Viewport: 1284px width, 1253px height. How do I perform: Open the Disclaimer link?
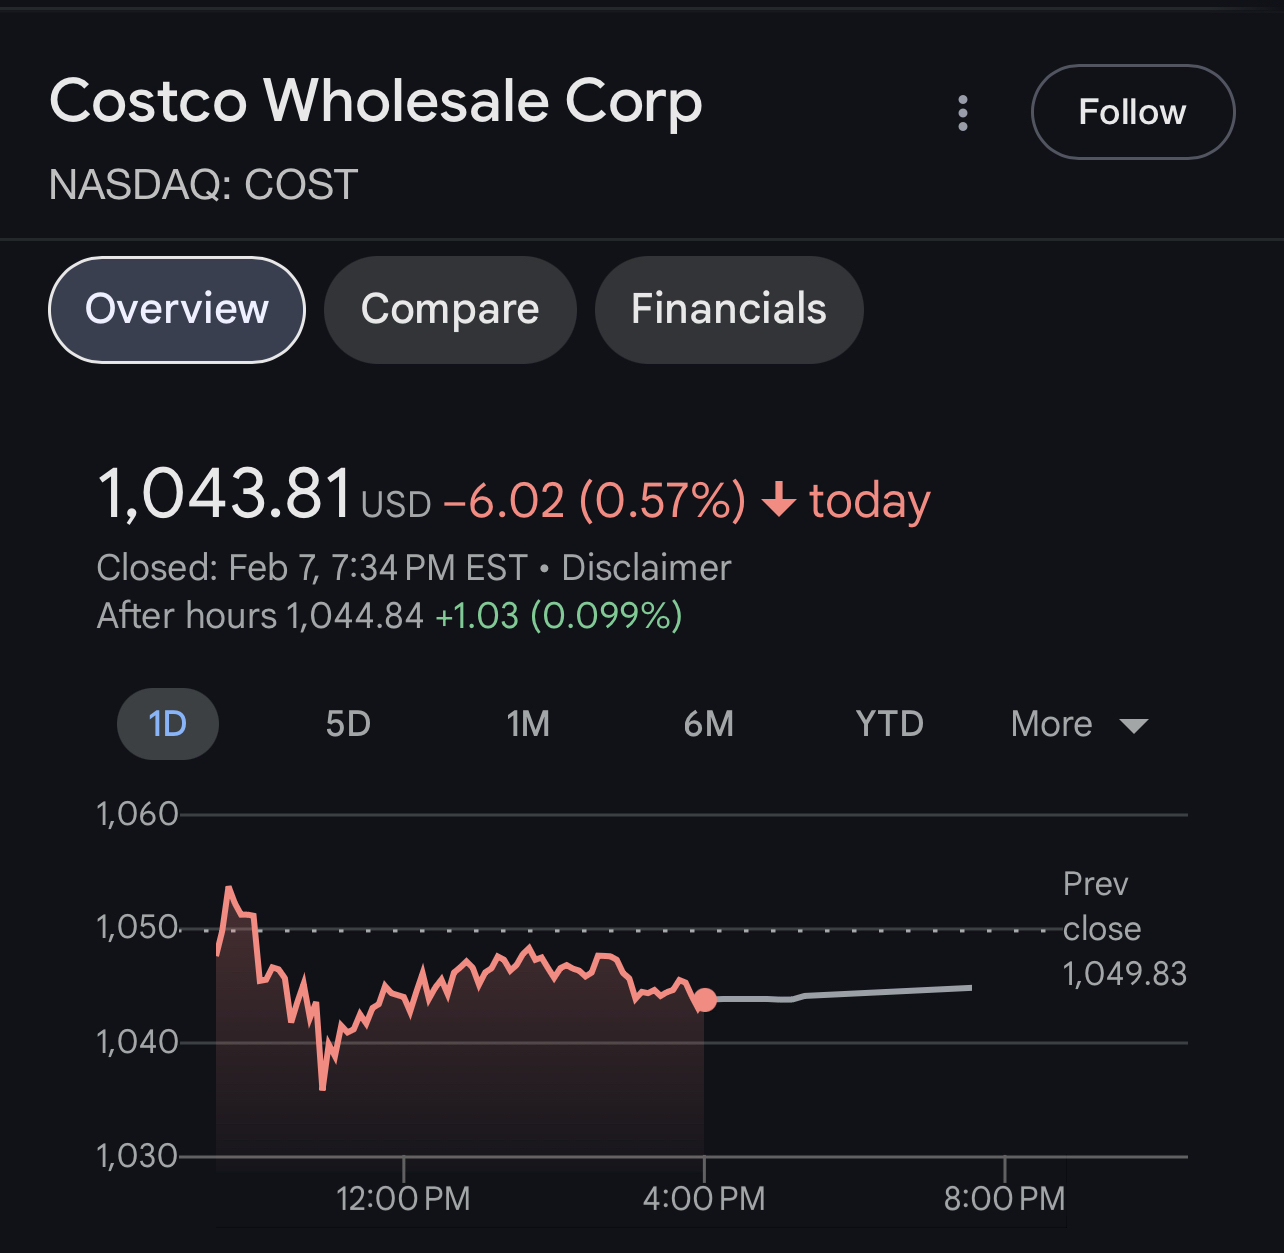[646, 568]
